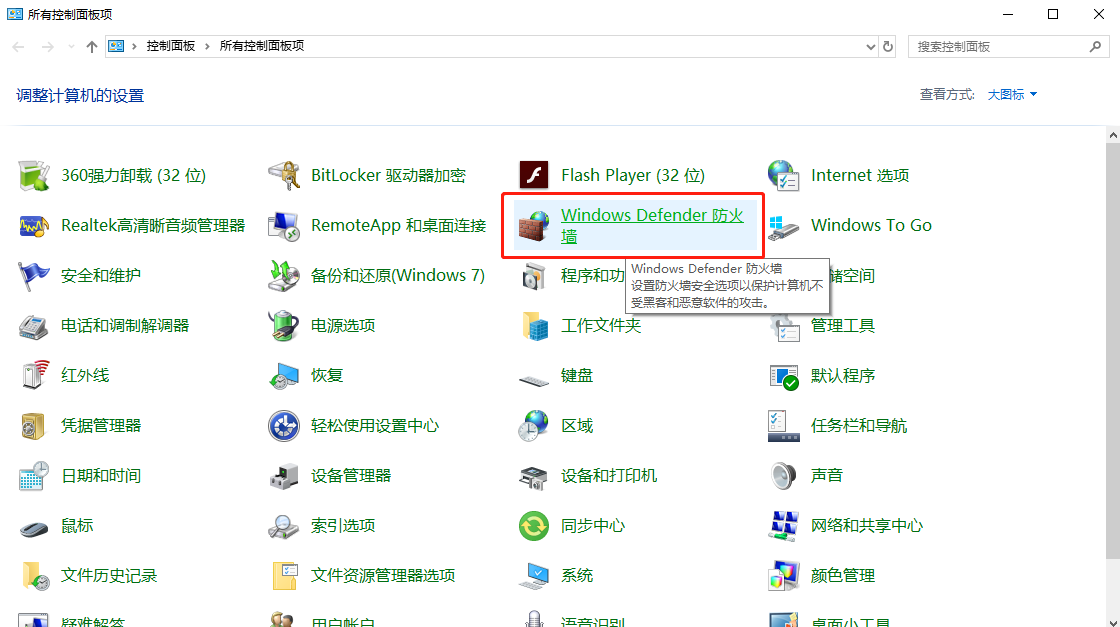1120x627 pixels.
Task: Click the control panel icon in the title bar
Action: 15,14
